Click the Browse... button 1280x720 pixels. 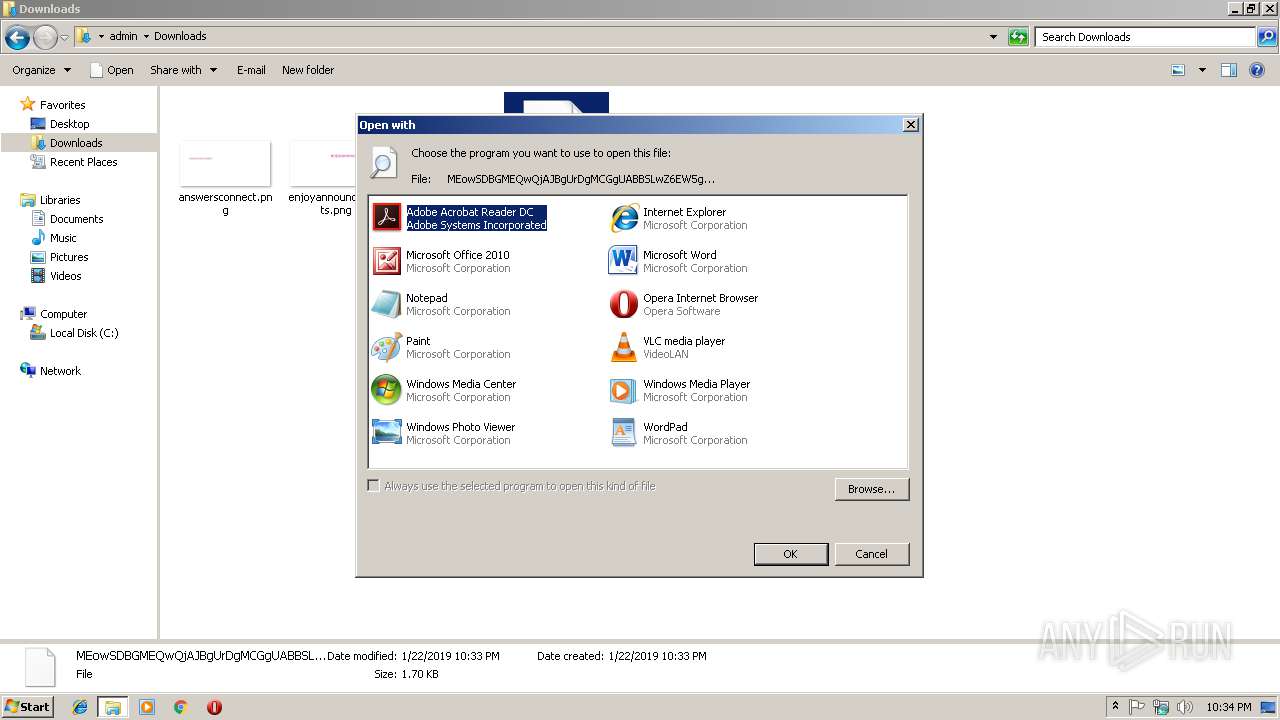[871, 489]
